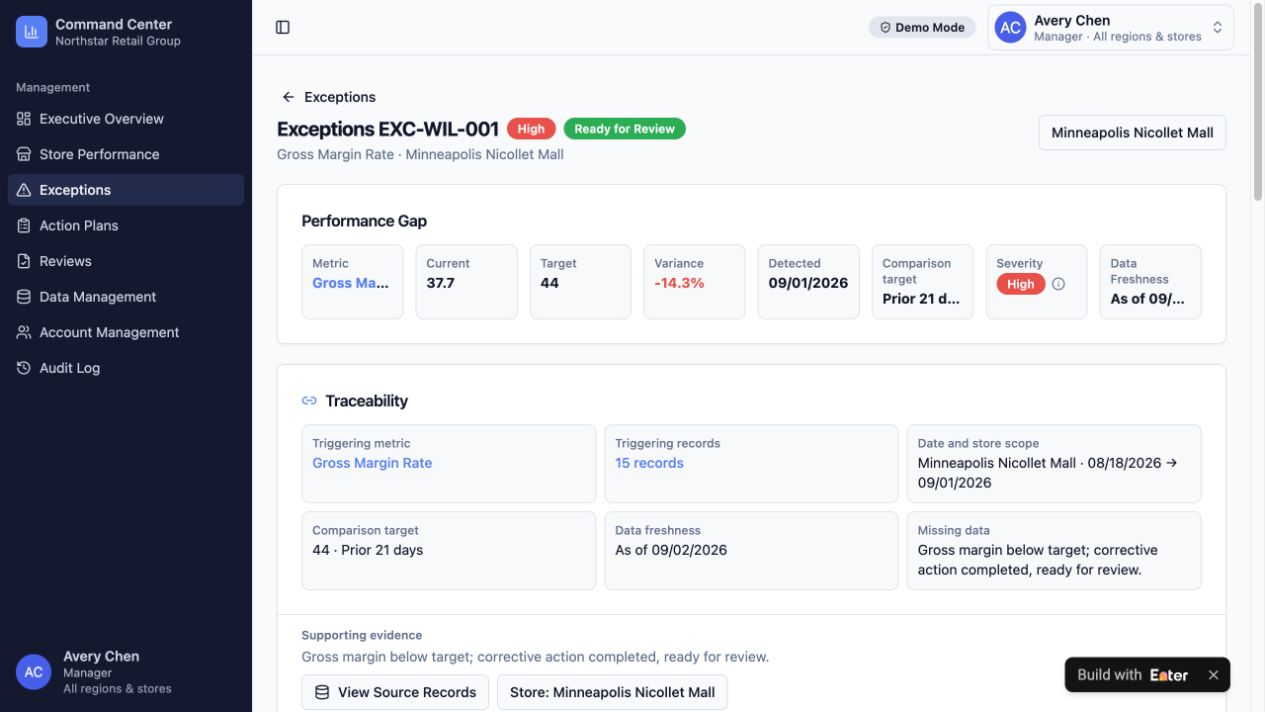
Task: Click the Command Center logo icon
Action: point(31,32)
